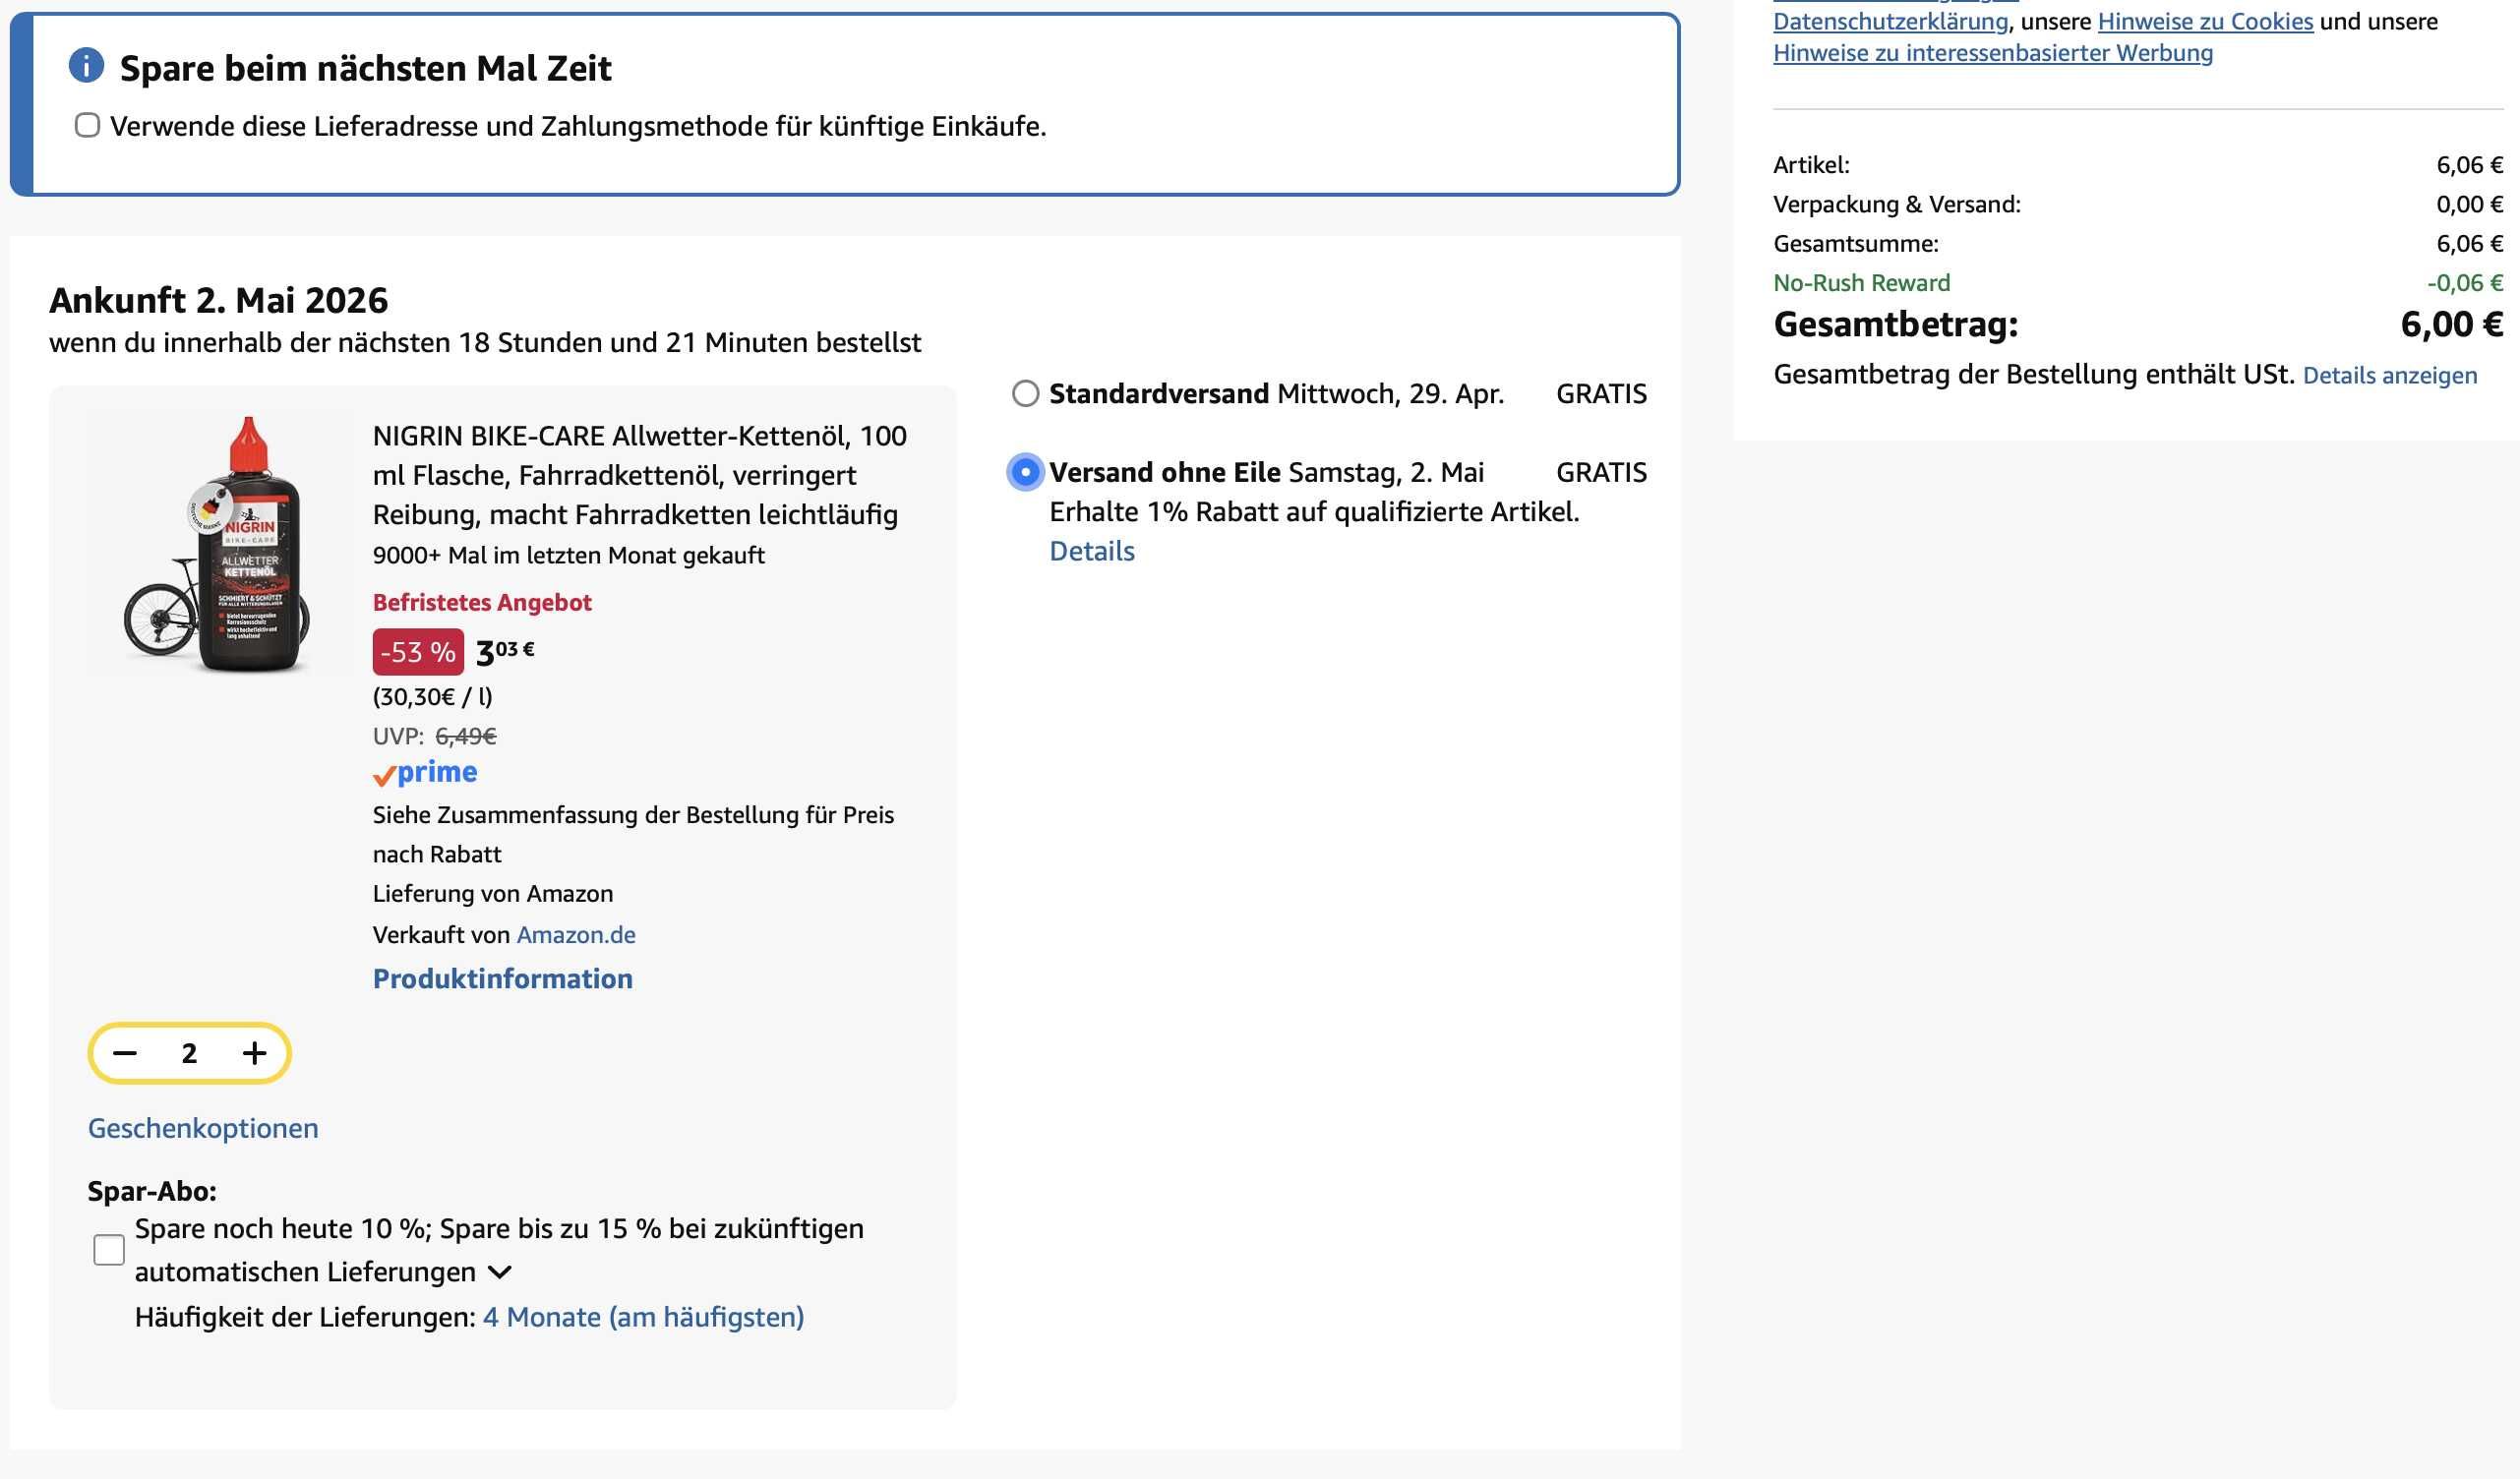Click the 9000+ Mal im letzten Monat text

click(569, 555)
